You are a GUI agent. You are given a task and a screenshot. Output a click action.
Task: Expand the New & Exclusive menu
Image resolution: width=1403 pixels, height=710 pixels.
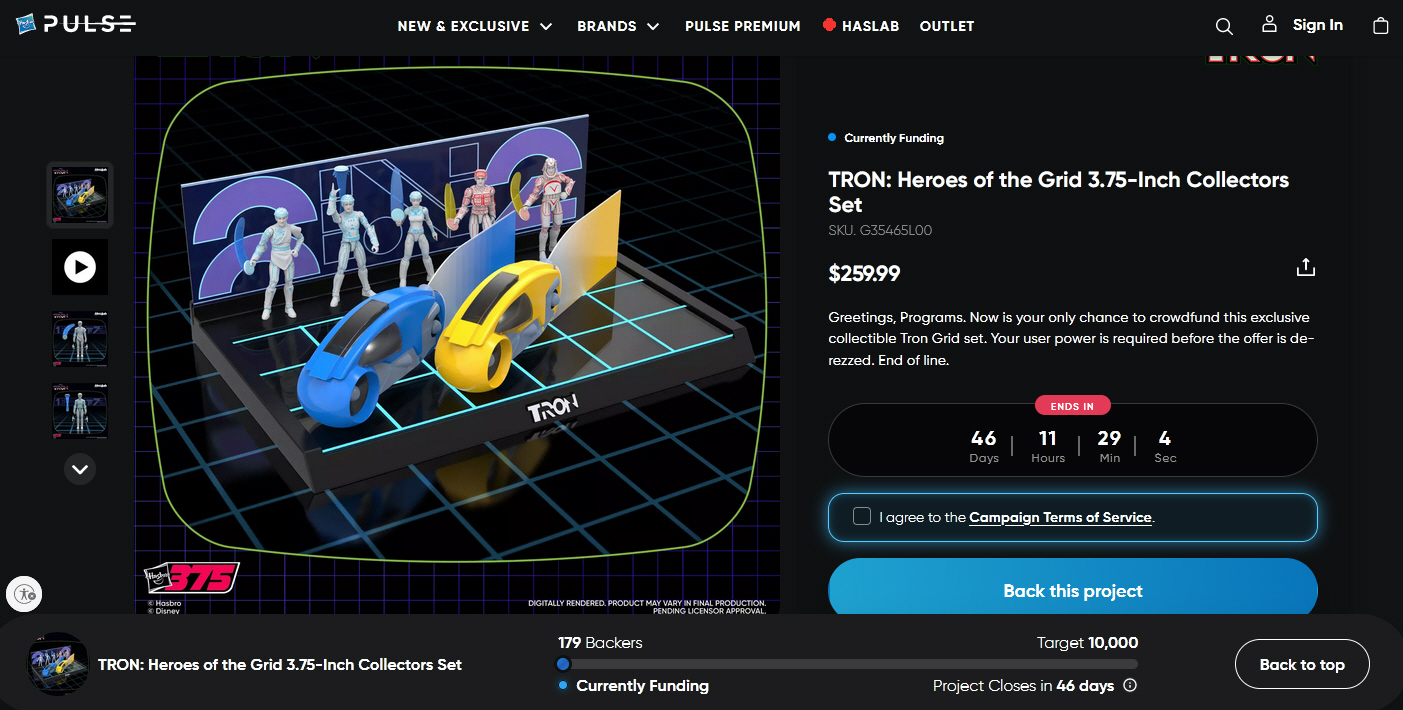(475, 26)
